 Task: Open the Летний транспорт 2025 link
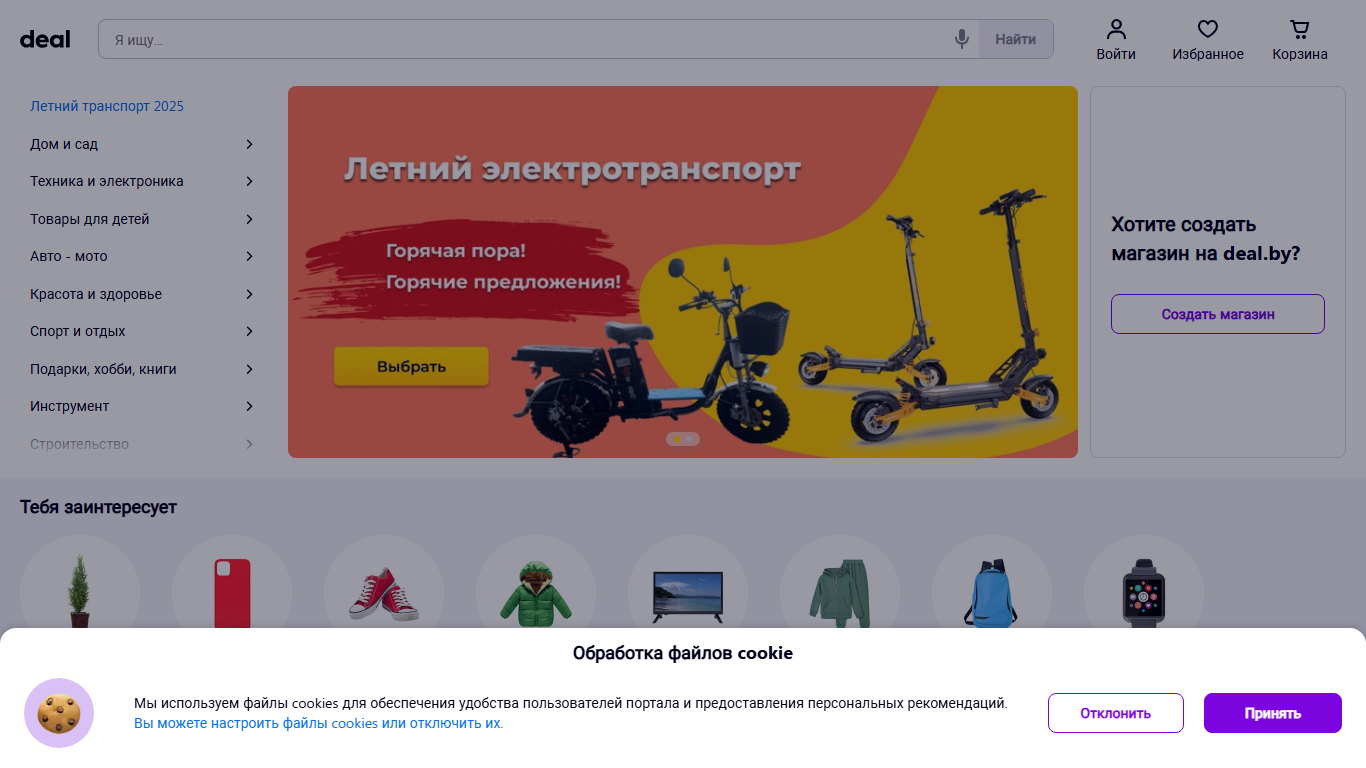coord(107,106)
